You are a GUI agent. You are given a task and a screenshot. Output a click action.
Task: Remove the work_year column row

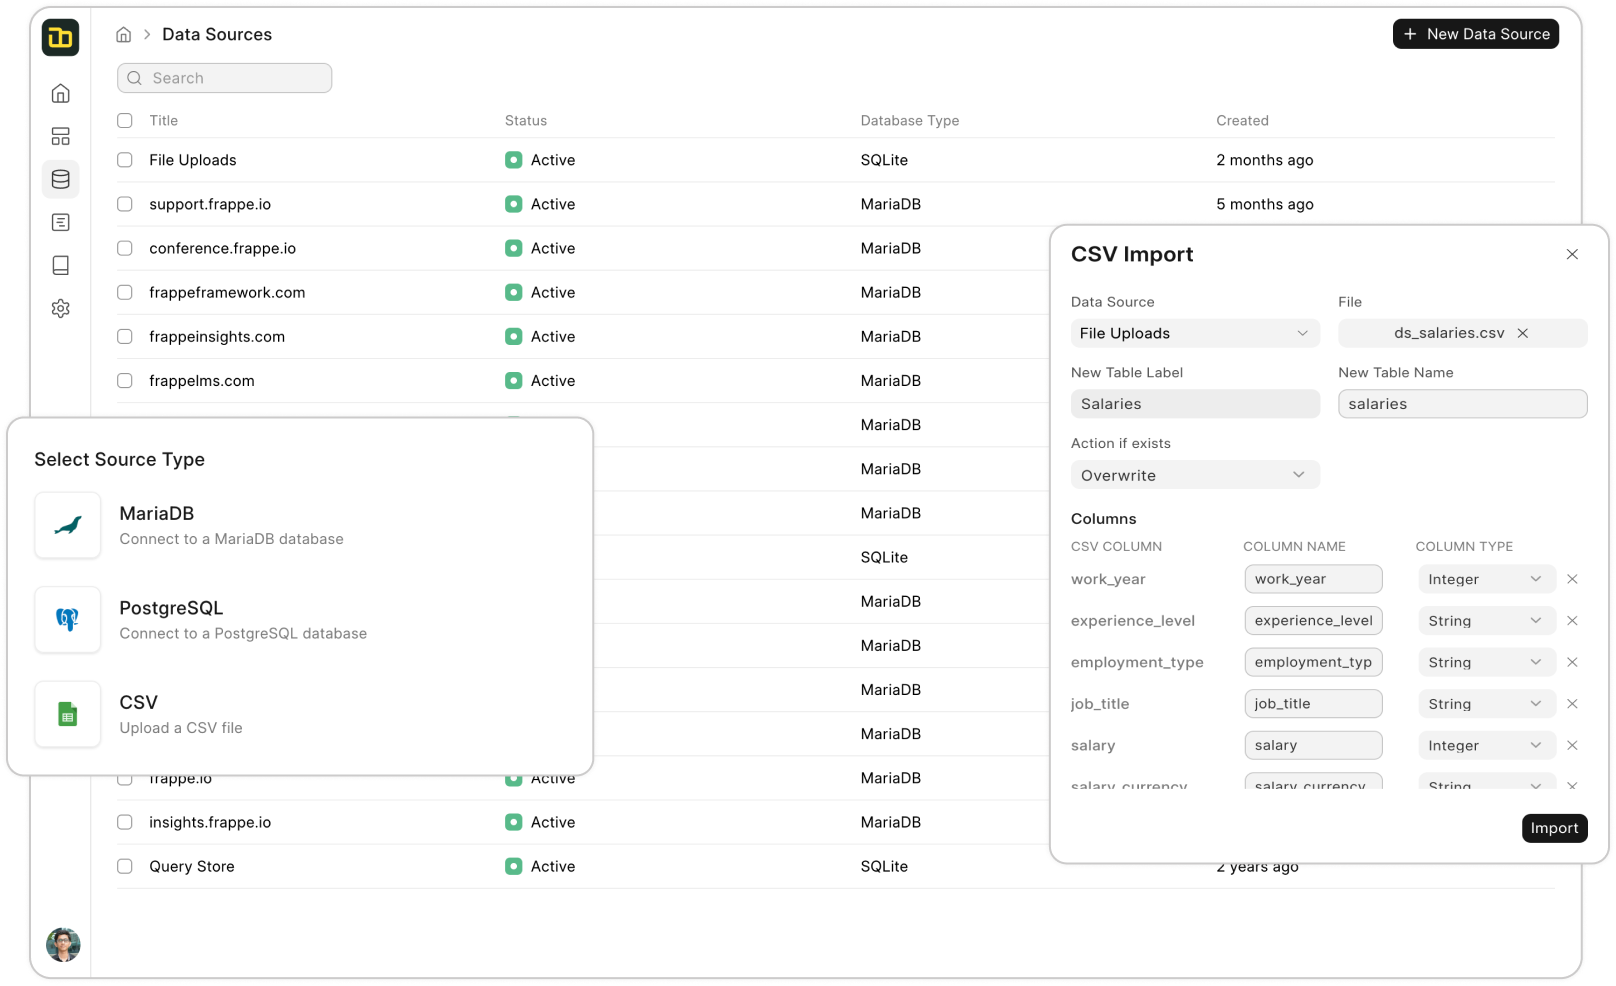pos(1572,579)
